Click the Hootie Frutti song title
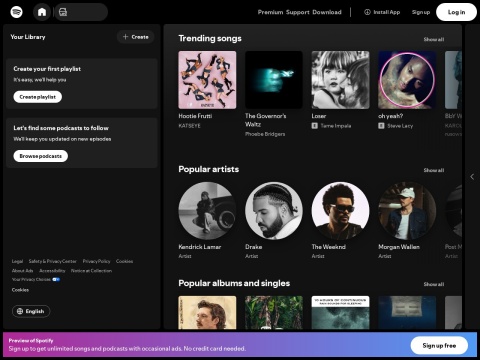 [195, 116]
